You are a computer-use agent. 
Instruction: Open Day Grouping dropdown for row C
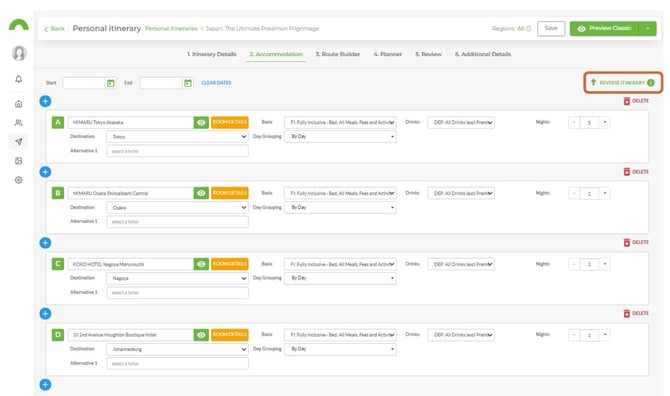coord(340,278)
